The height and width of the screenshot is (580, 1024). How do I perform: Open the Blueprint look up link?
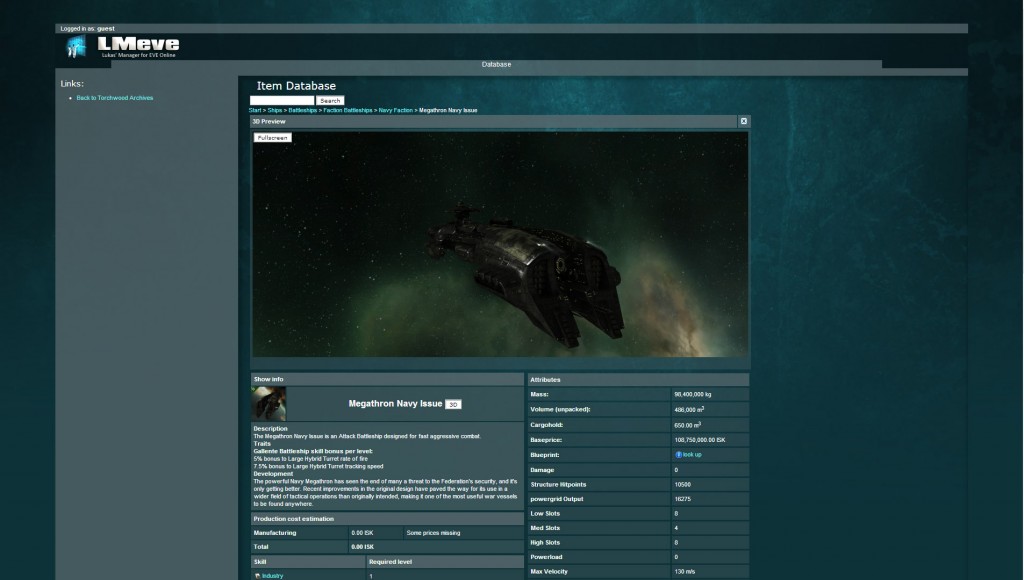(x=692, y=455)
